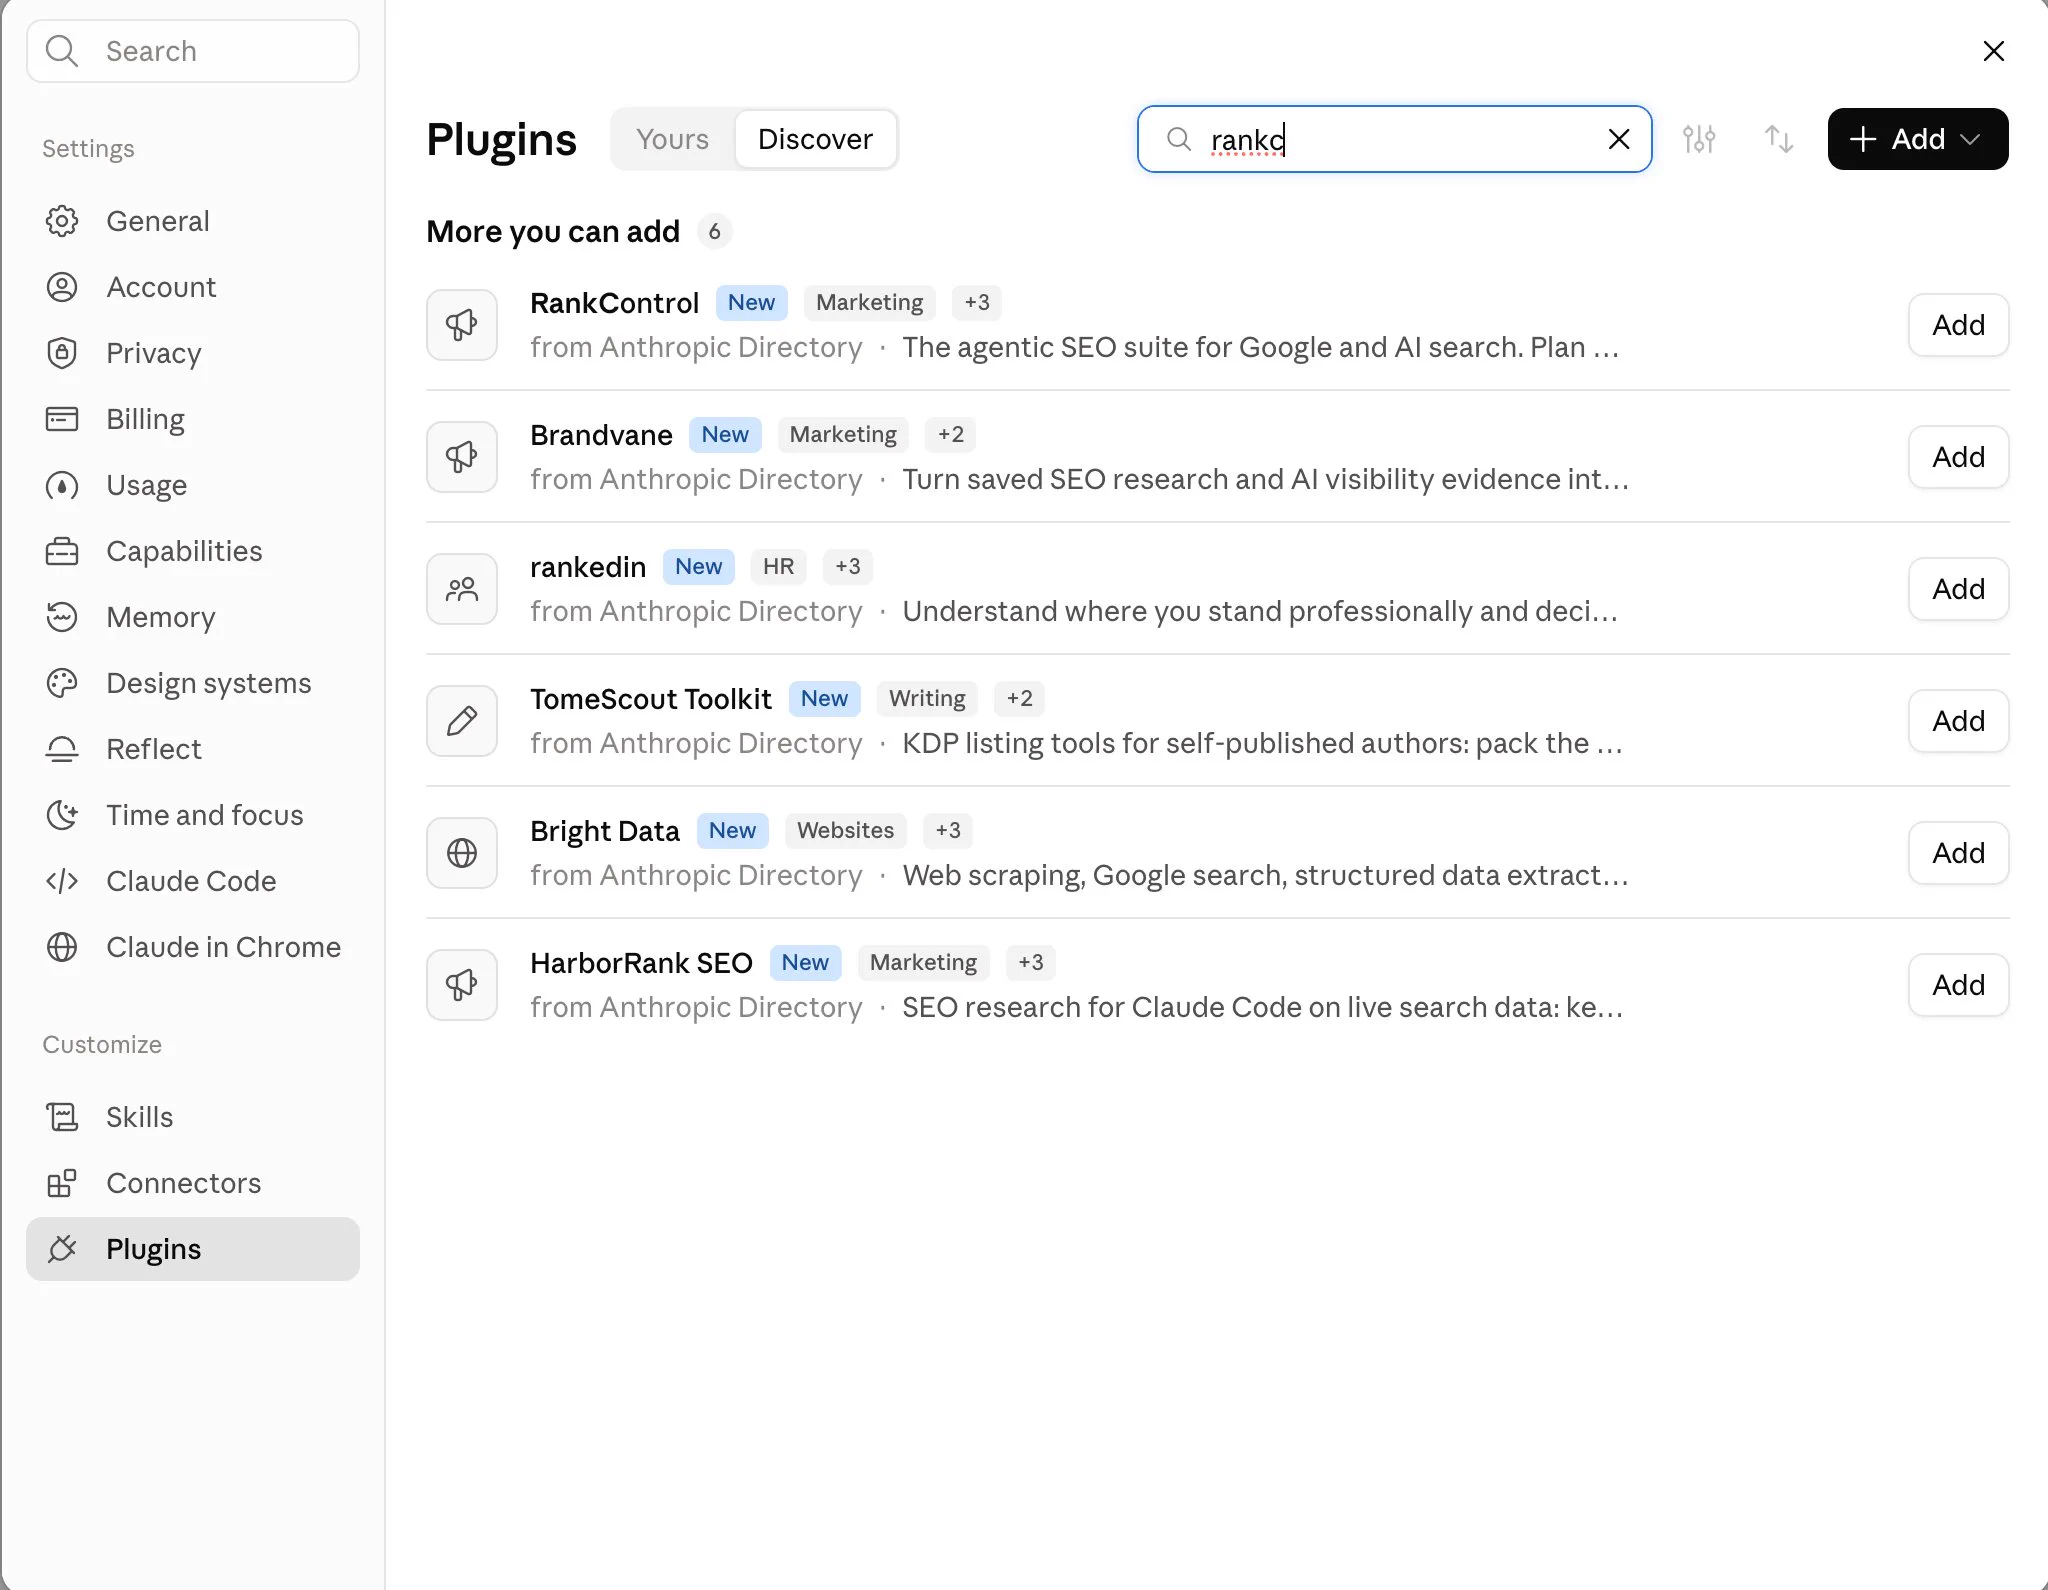Add the Brandvane plugin
2048x1590 pixels.
click(x=1958, y=457)
